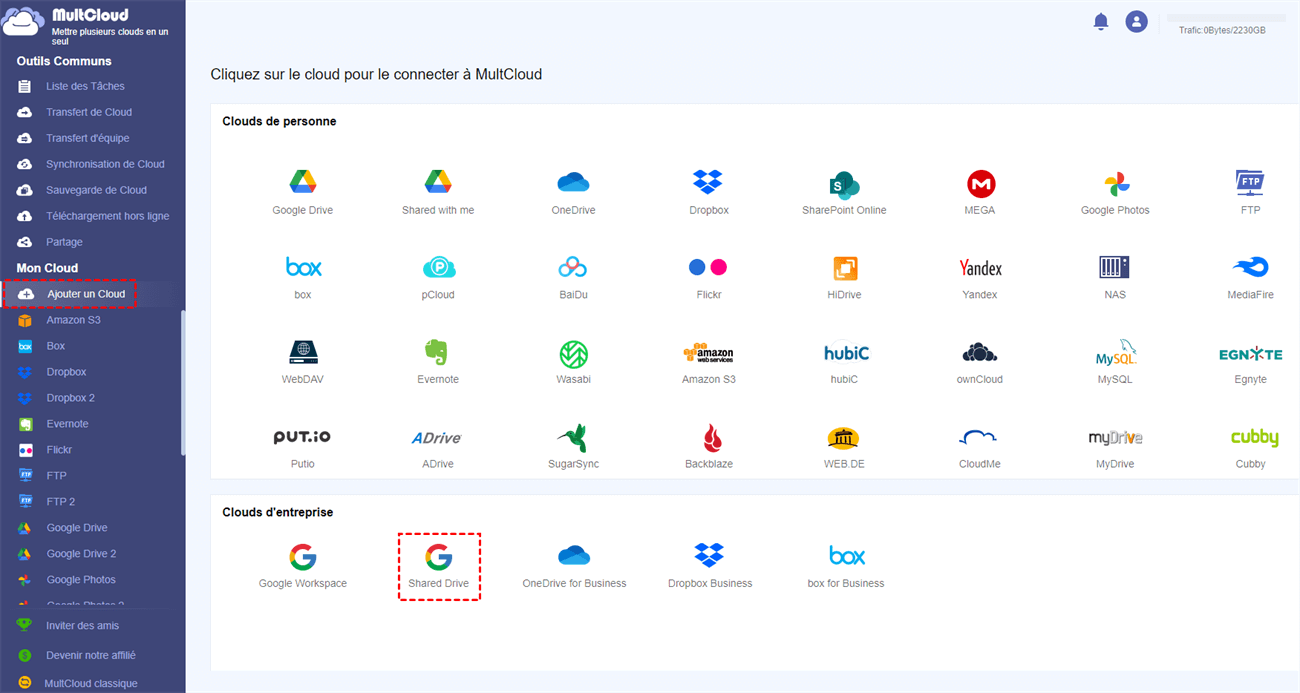
Task: Choose the Shared with me cloud icon
Action: coord(438,182)
